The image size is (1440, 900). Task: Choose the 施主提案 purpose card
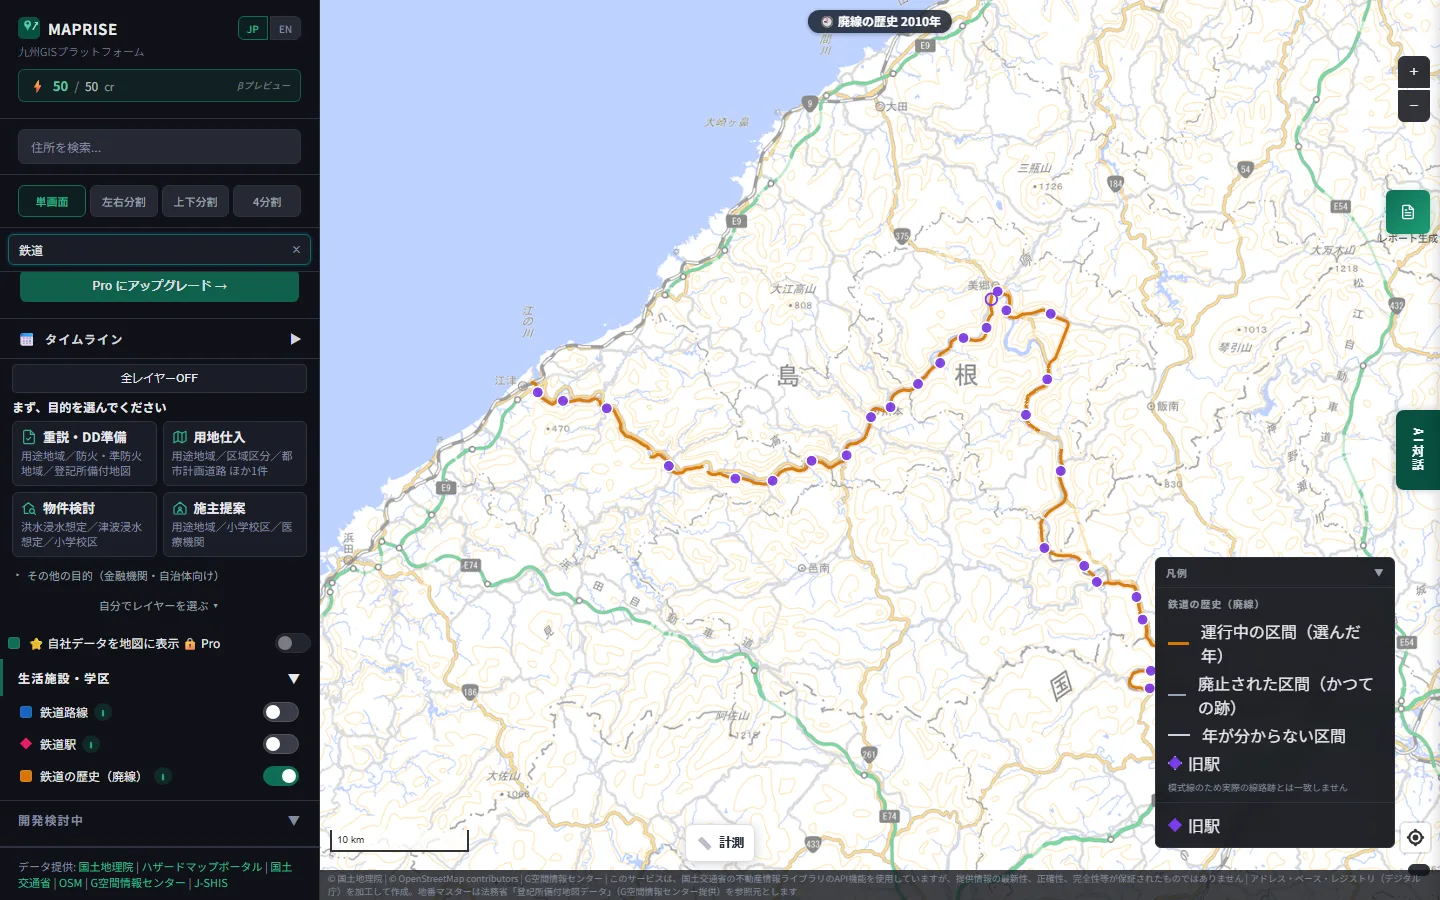point(235,524)
